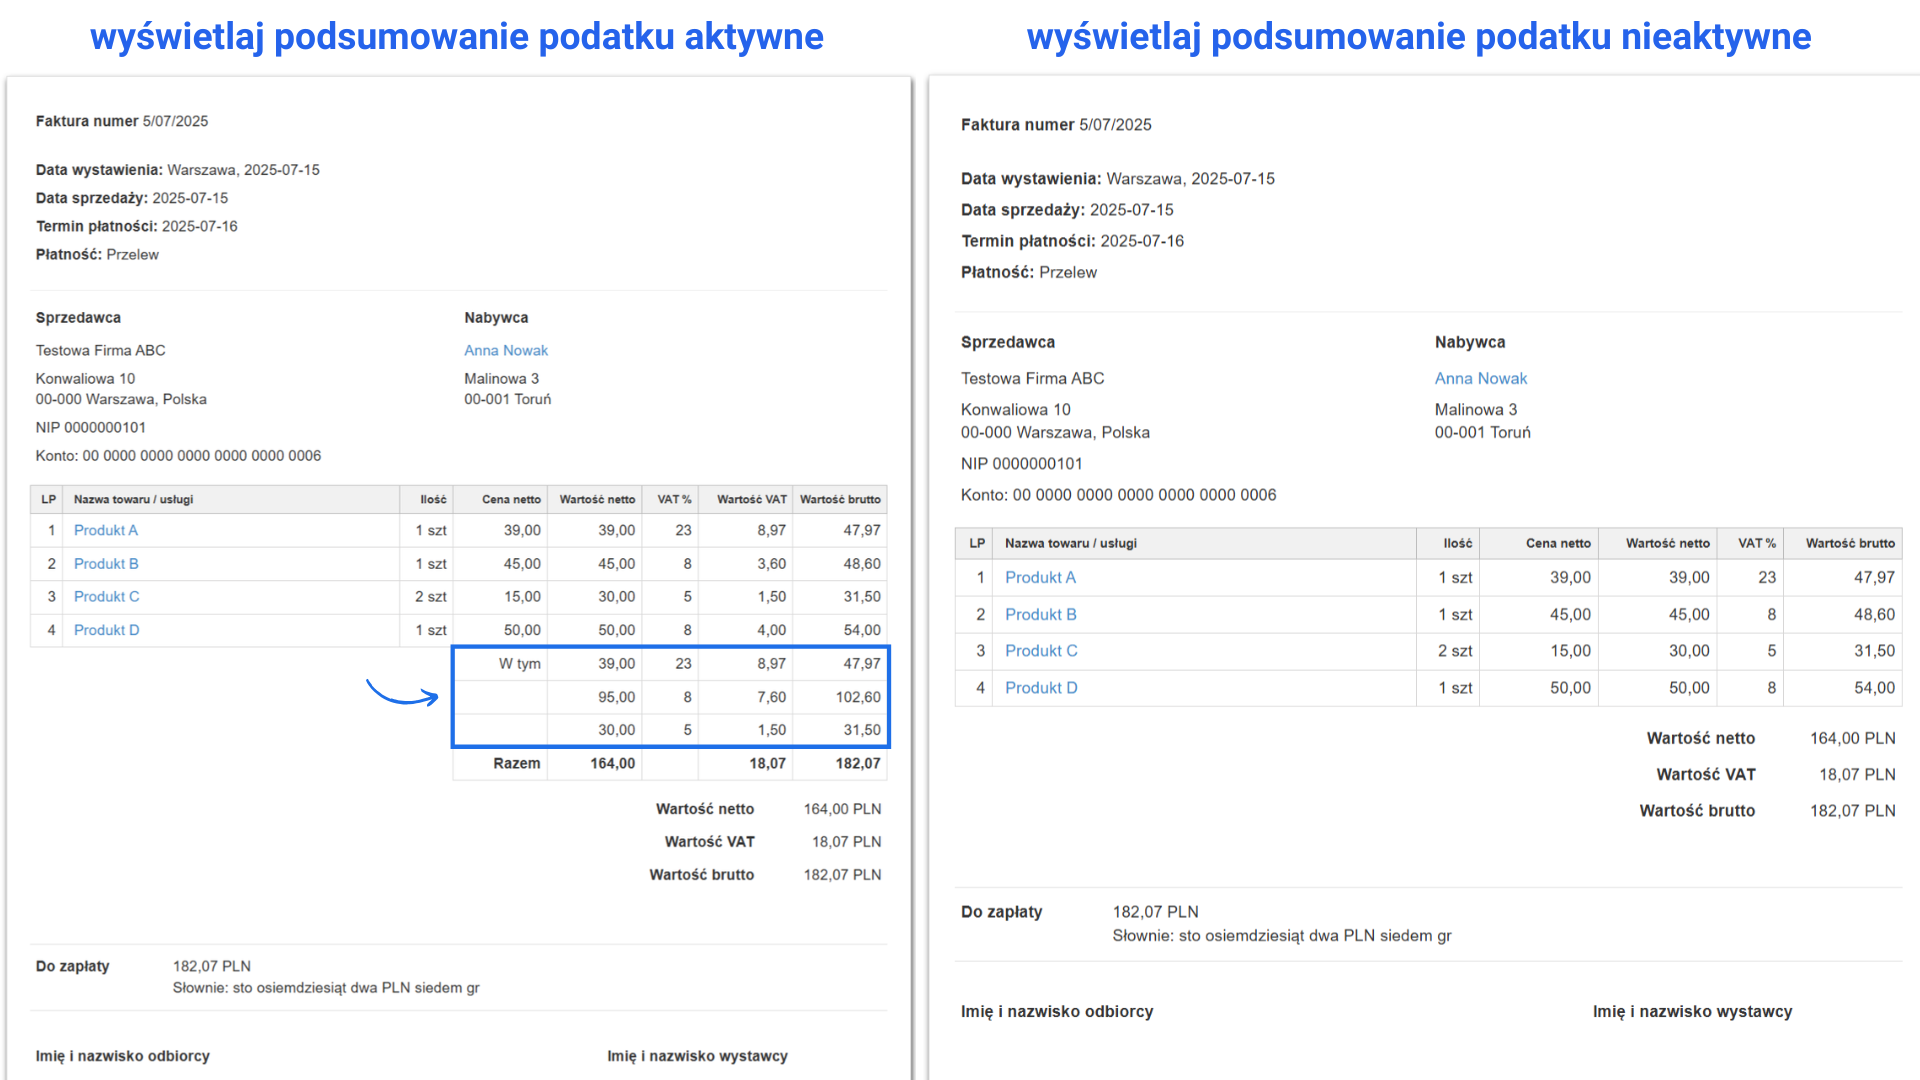Viewport: 1920px width, 1080px height.
Task: Click the heading 'wyświetlaj podsumowanie podatku nieaktywne'
Action: [x=1419, y=36]
